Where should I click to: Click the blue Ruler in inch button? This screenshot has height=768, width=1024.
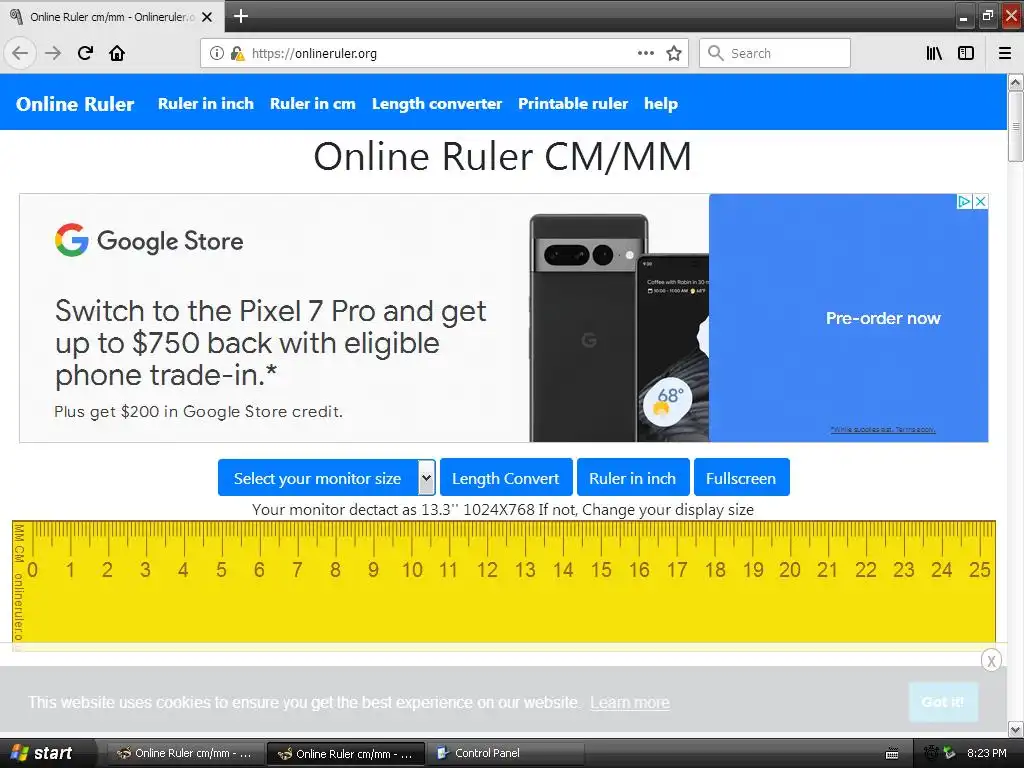click(x=632, y=477)
